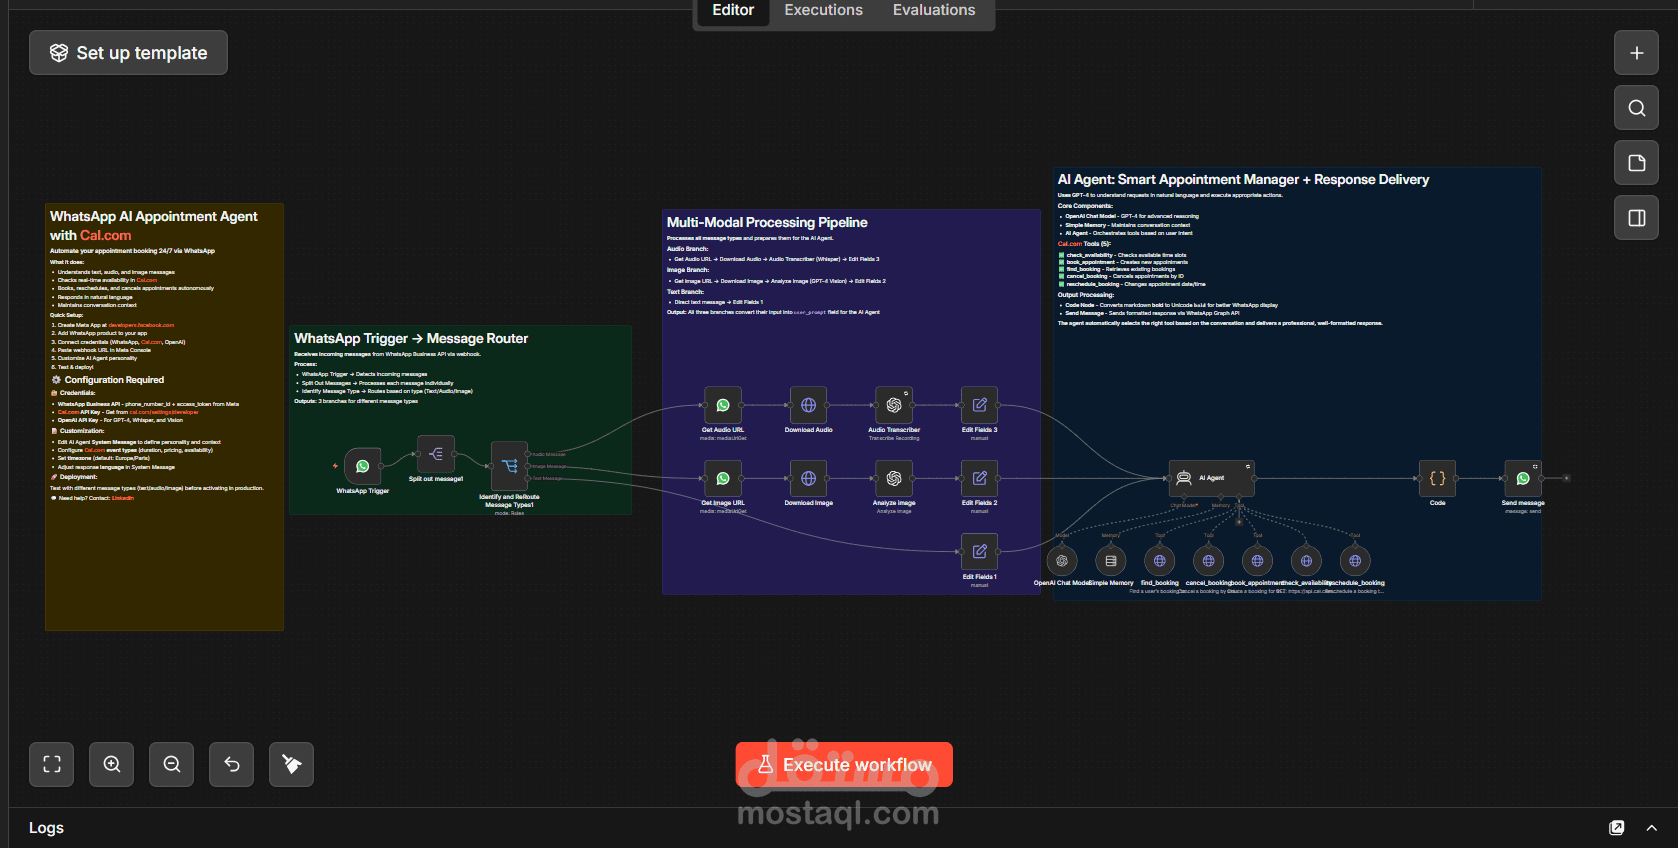The width and height of the screenshot is (1678, 848).
Task: Follow the Cal.com link in the sticky title
Action: click(106, 236)
